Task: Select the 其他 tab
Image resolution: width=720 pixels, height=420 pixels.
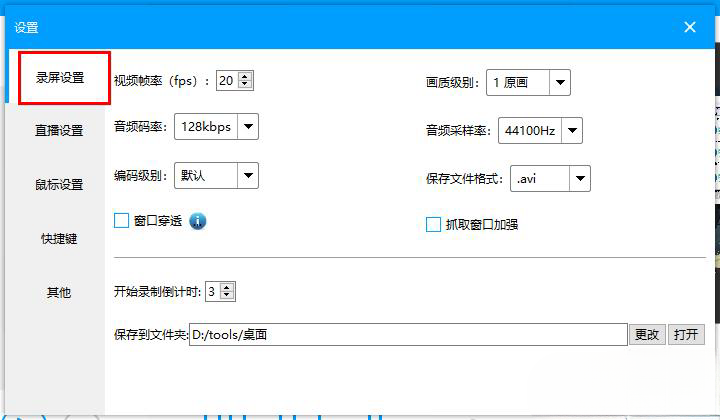Action: [59, 292]
